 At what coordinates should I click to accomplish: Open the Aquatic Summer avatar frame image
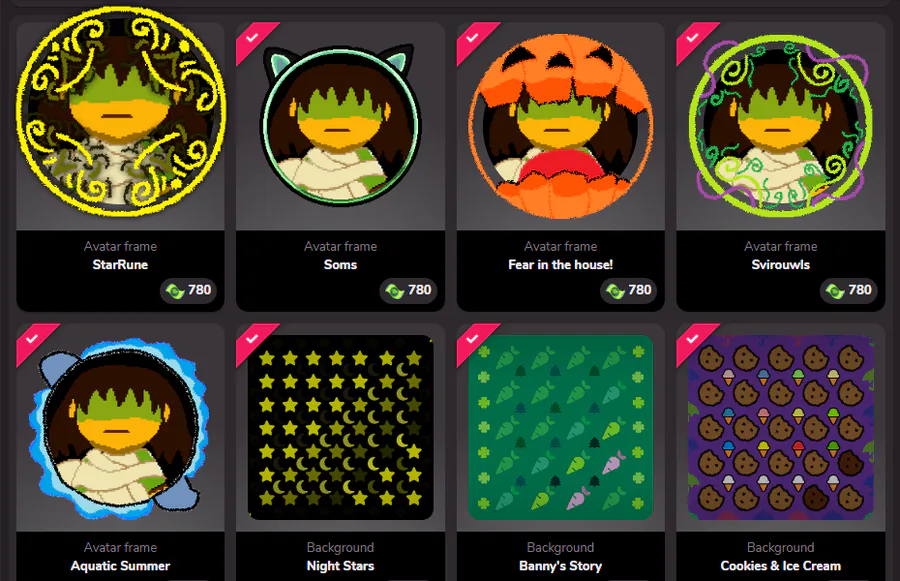119,428
